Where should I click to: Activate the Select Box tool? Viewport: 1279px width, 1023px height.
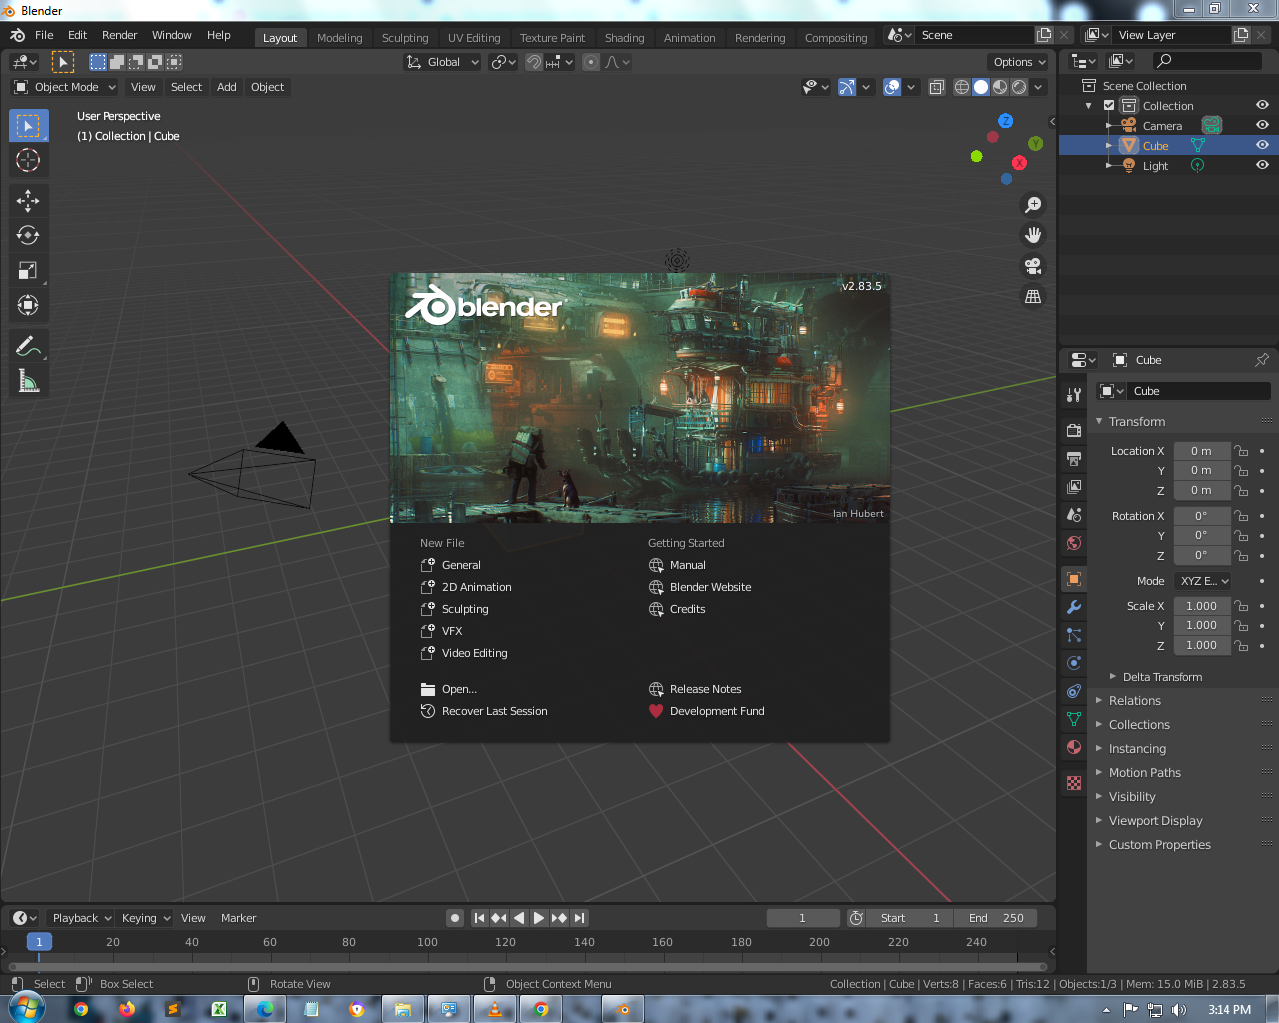28,126
